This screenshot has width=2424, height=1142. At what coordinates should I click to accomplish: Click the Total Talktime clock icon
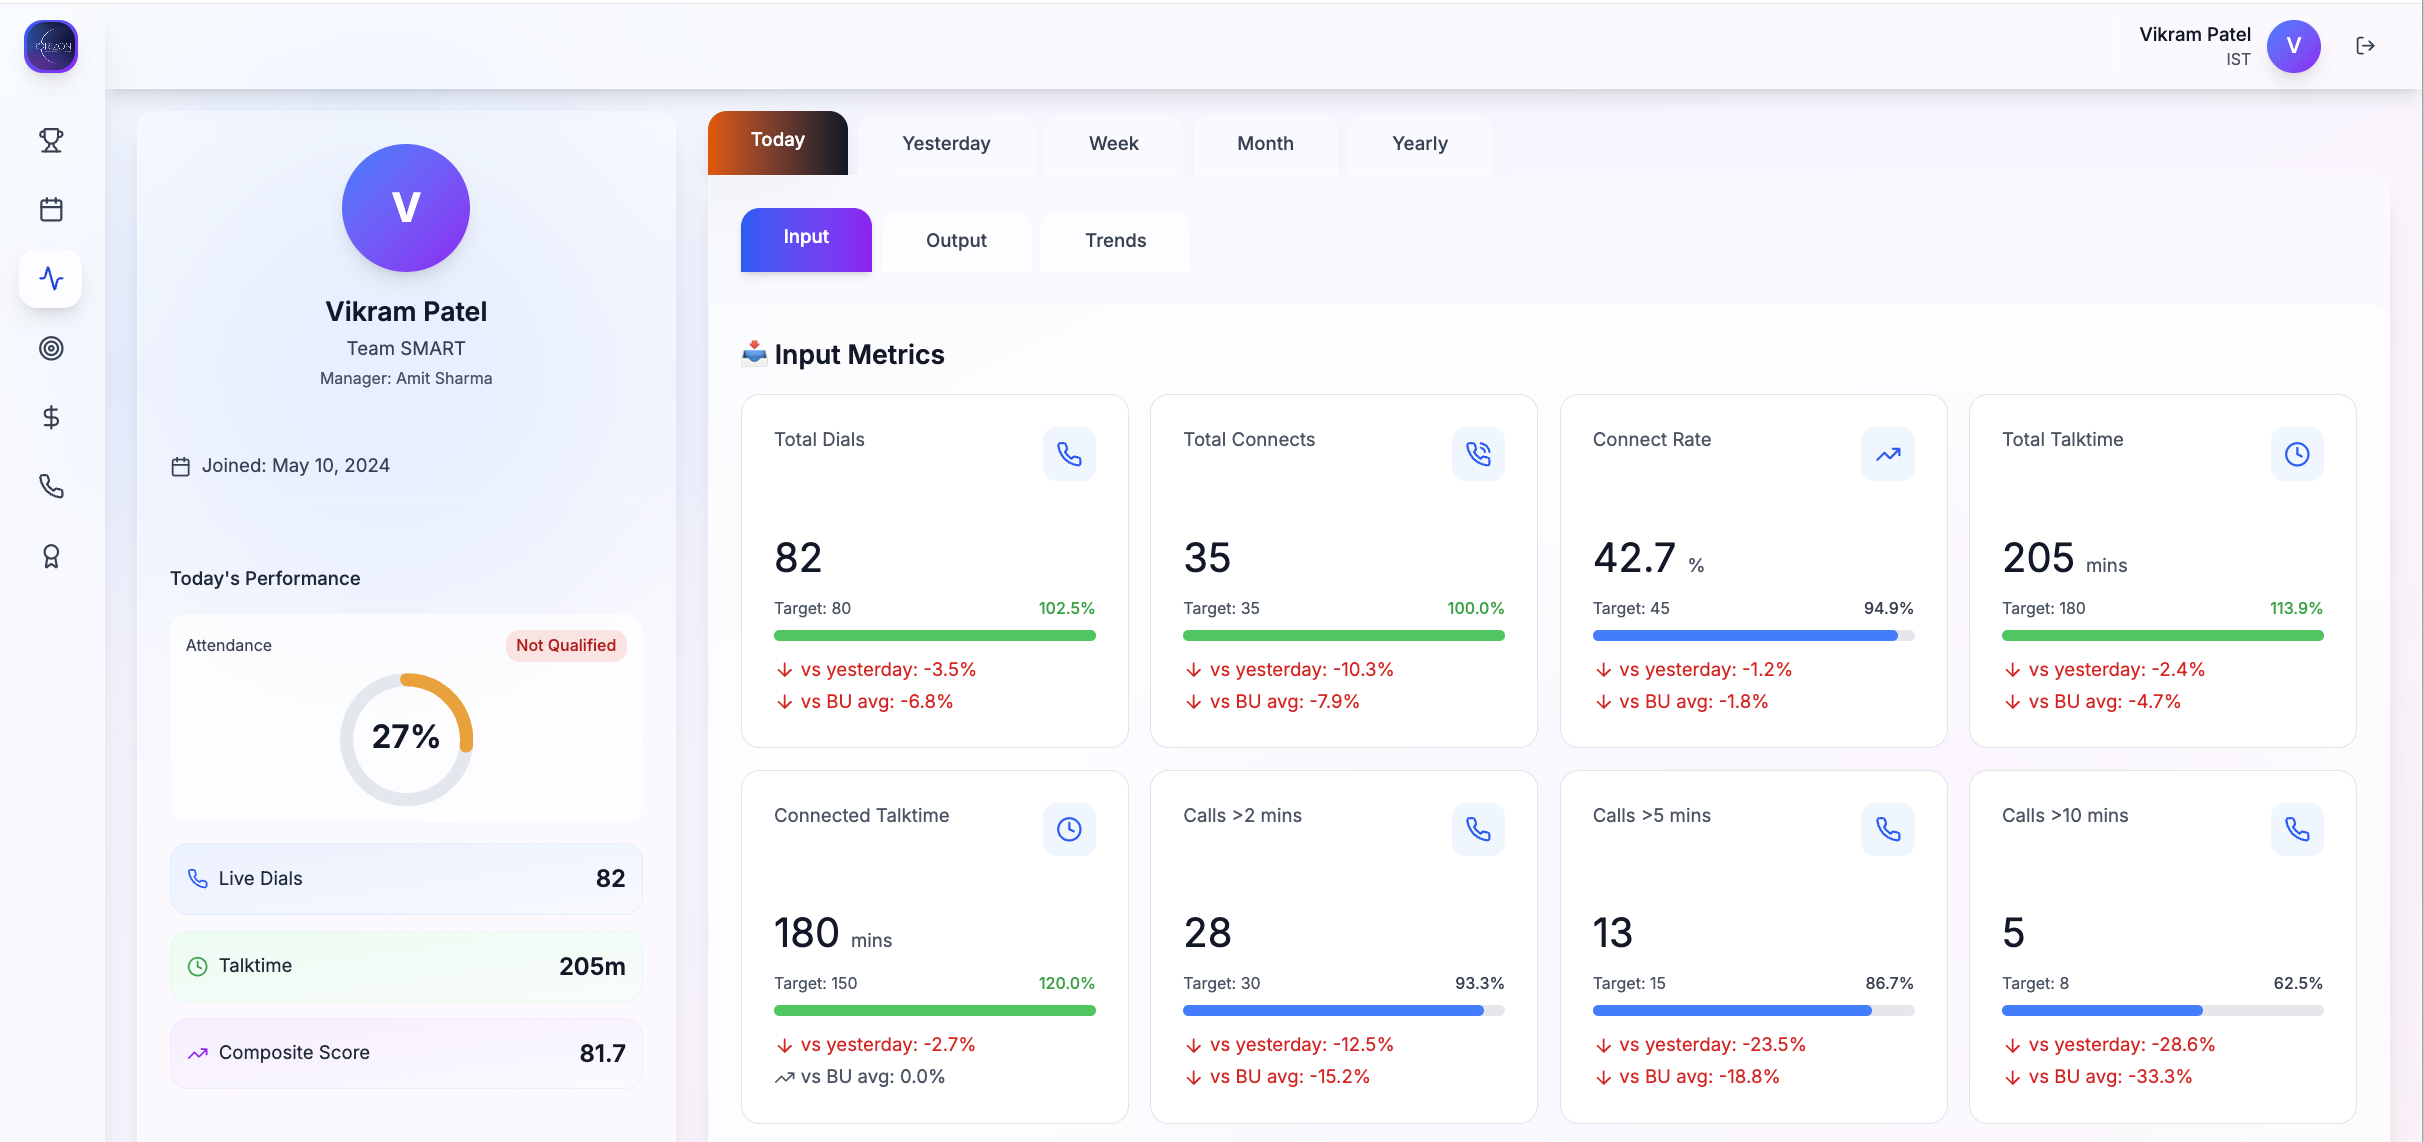click(x=2296, y=454)
